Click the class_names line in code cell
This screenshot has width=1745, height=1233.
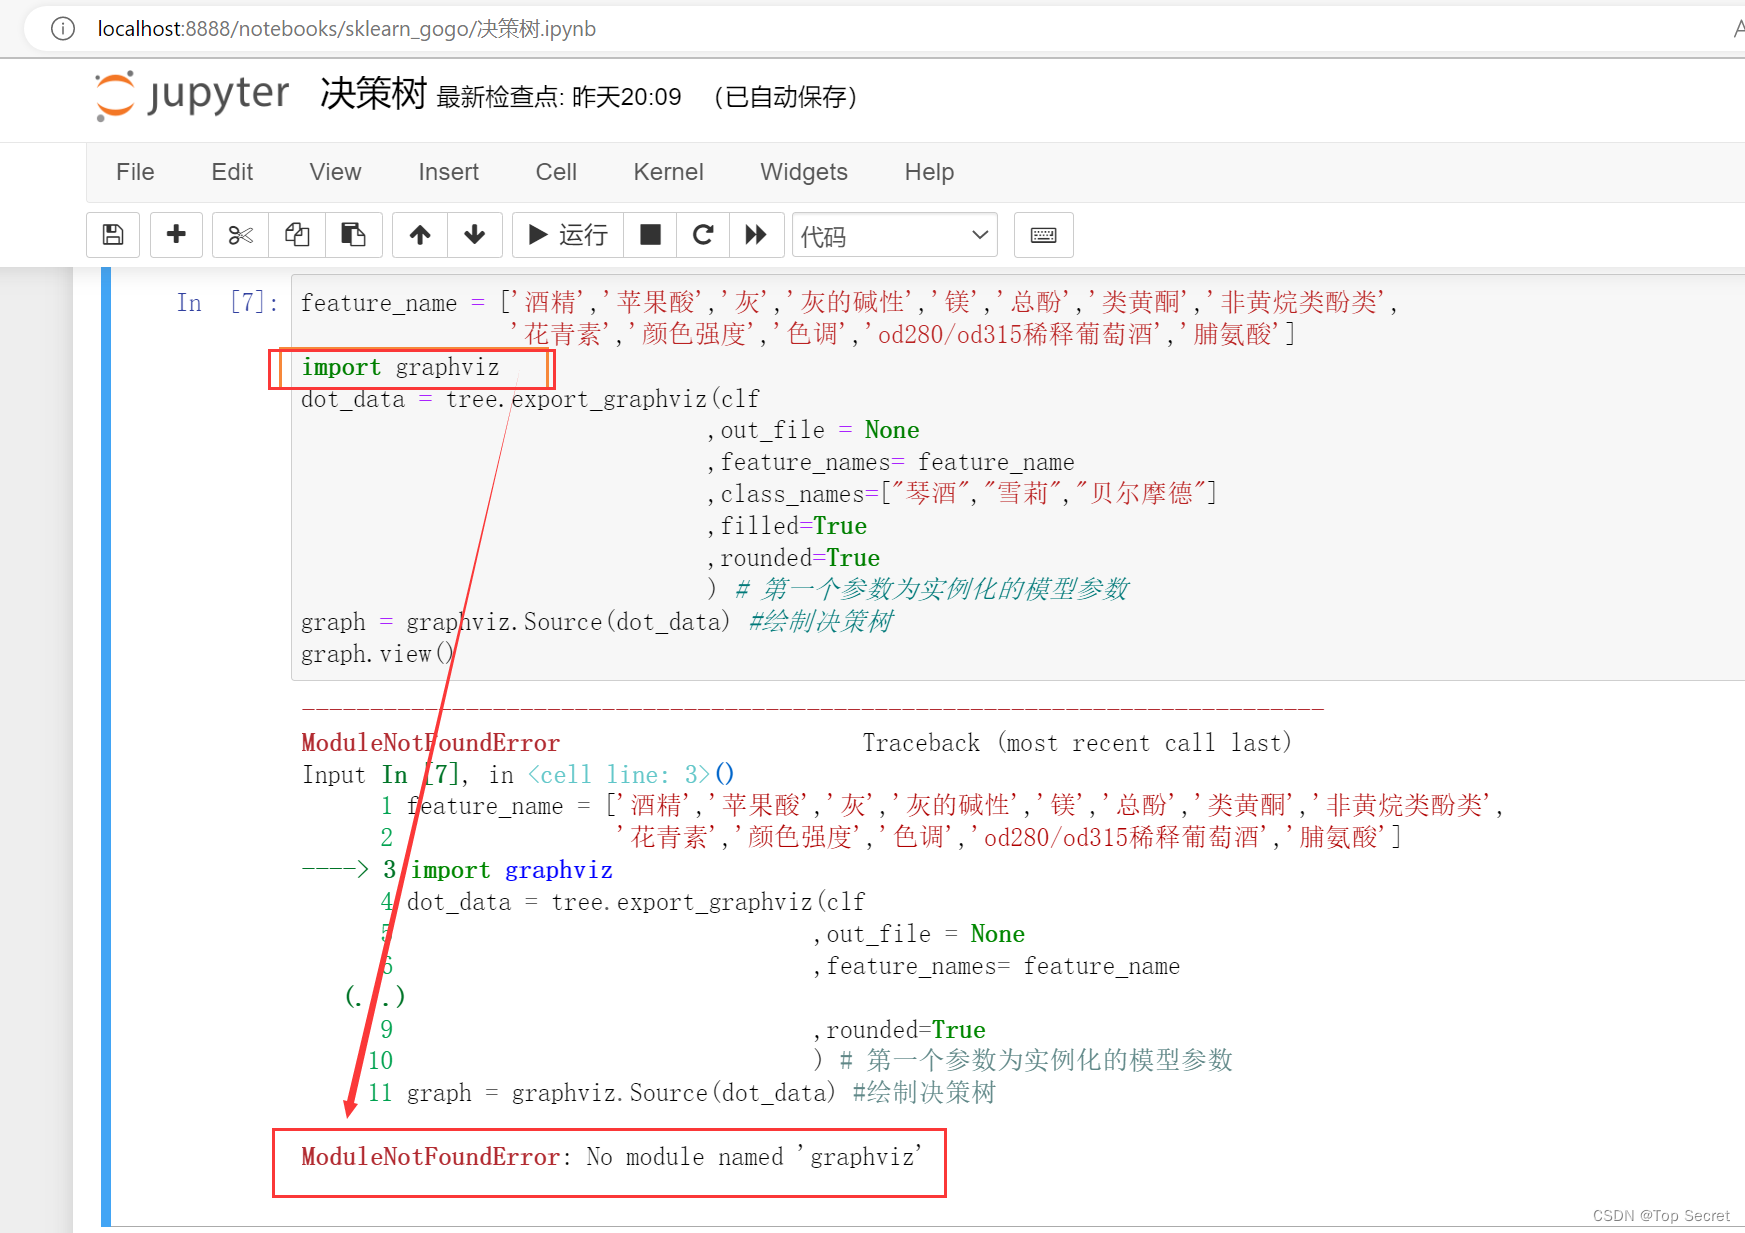(962, 494)
